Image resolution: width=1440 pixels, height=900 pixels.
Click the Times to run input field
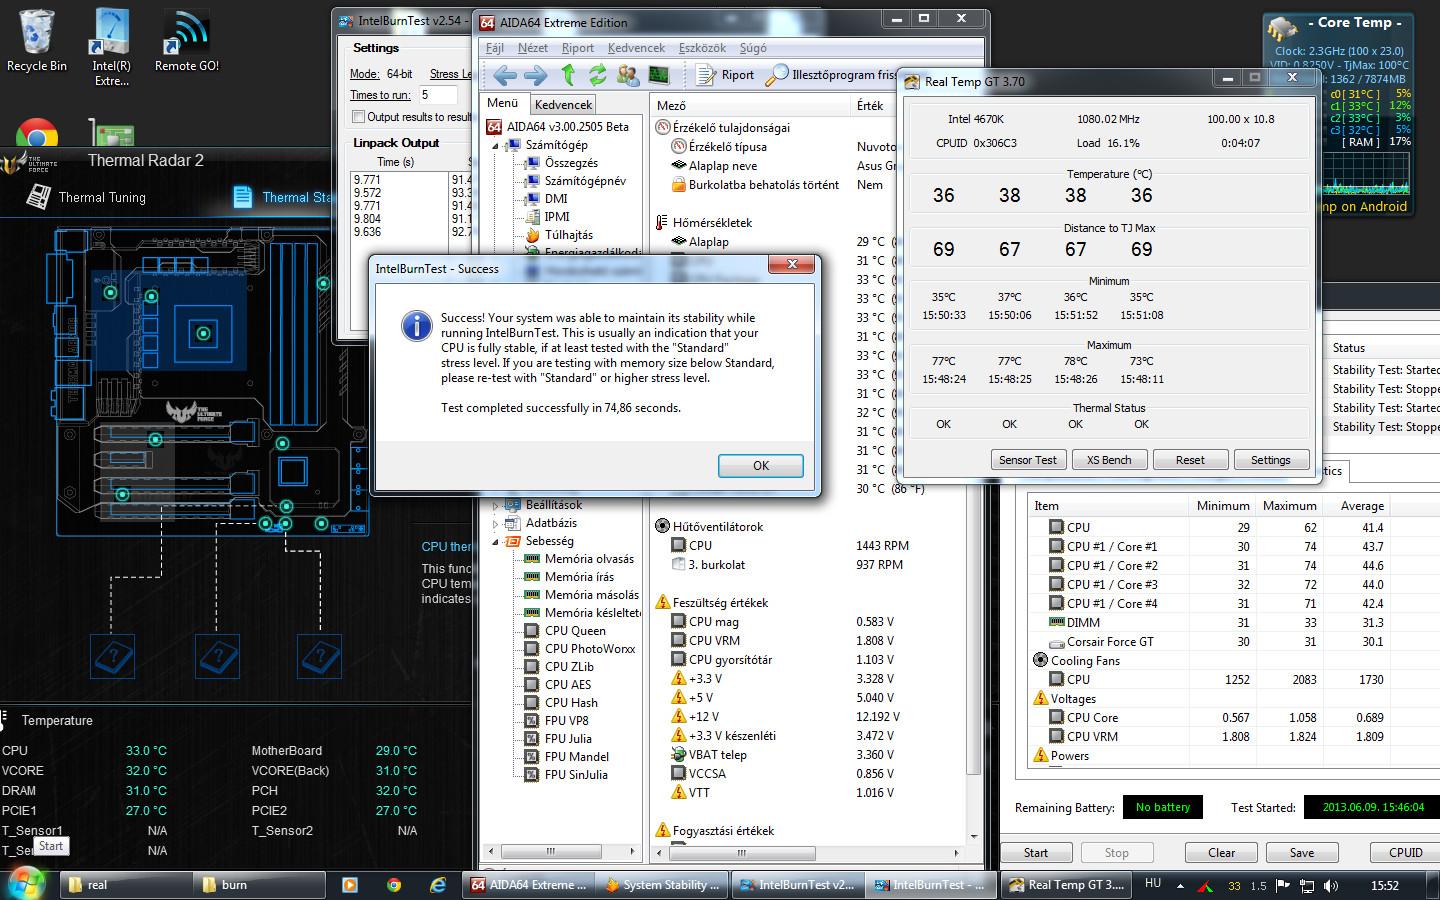coord(437,95)
